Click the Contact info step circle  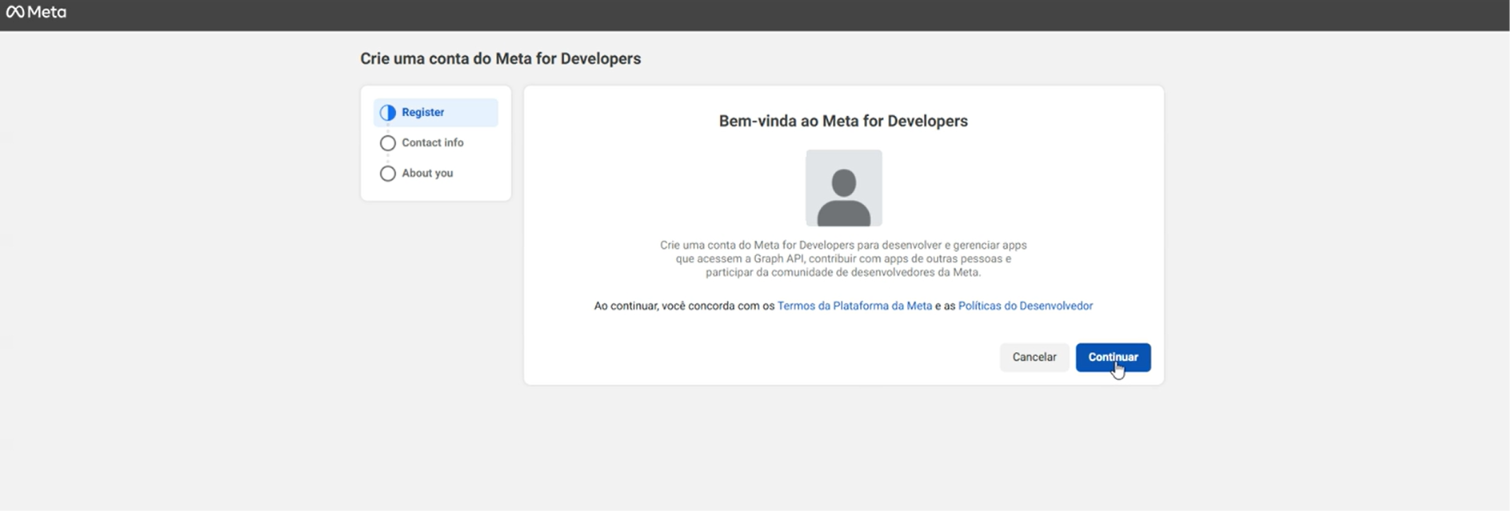click(388, 143)
